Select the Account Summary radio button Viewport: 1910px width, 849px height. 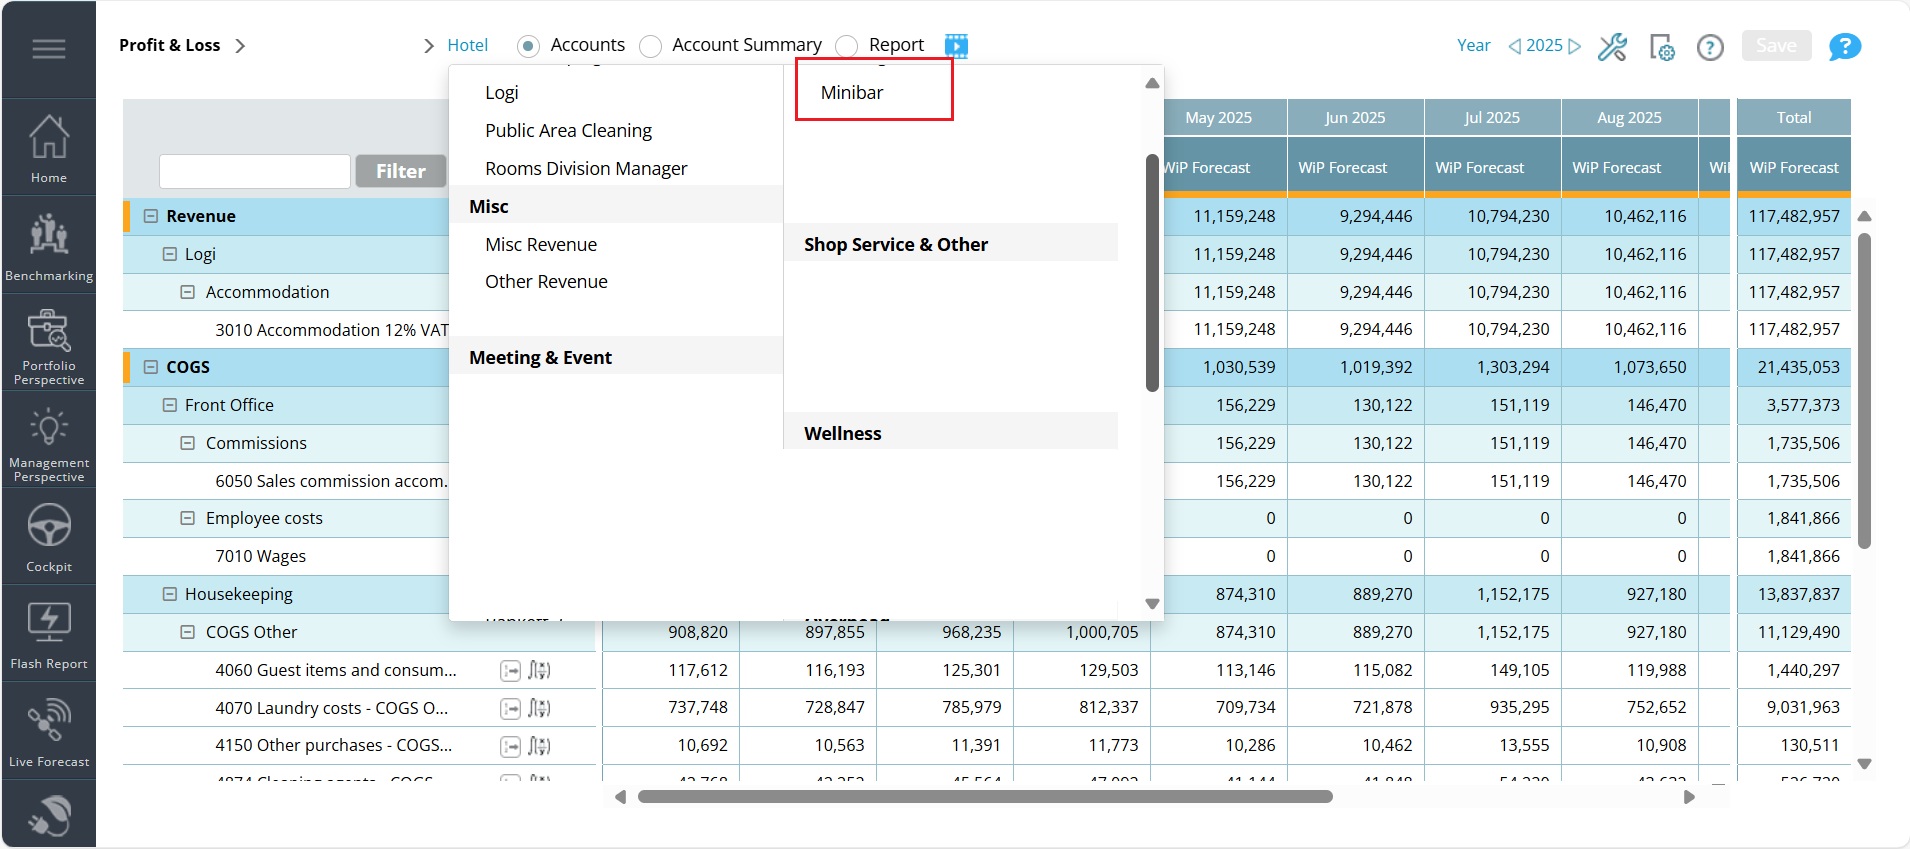pyautogui.click(x=650, y=46)
